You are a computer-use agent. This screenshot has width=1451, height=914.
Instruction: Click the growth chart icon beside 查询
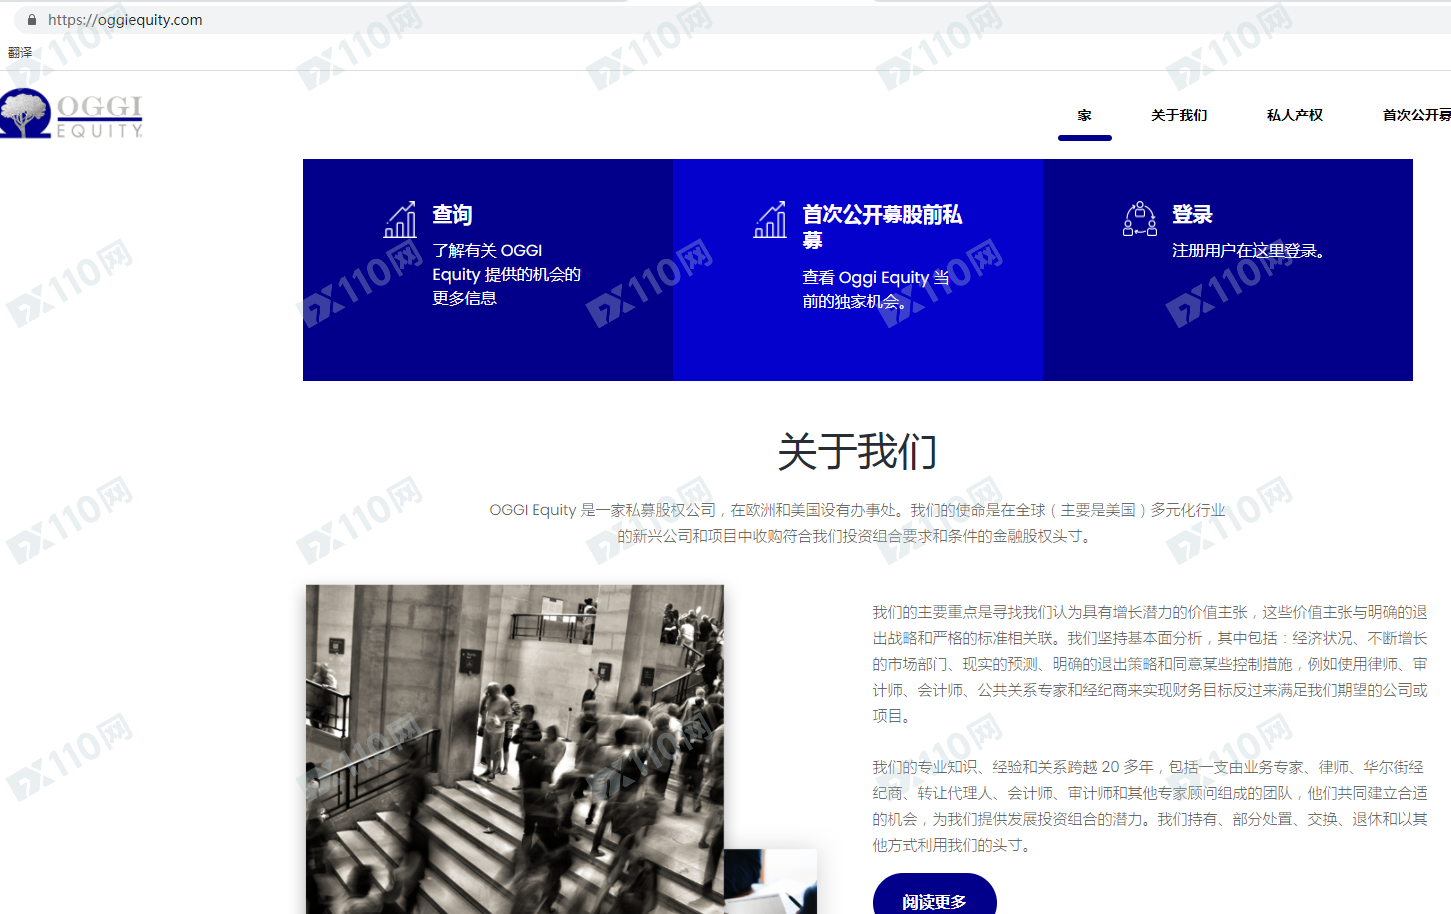(400, 219)
